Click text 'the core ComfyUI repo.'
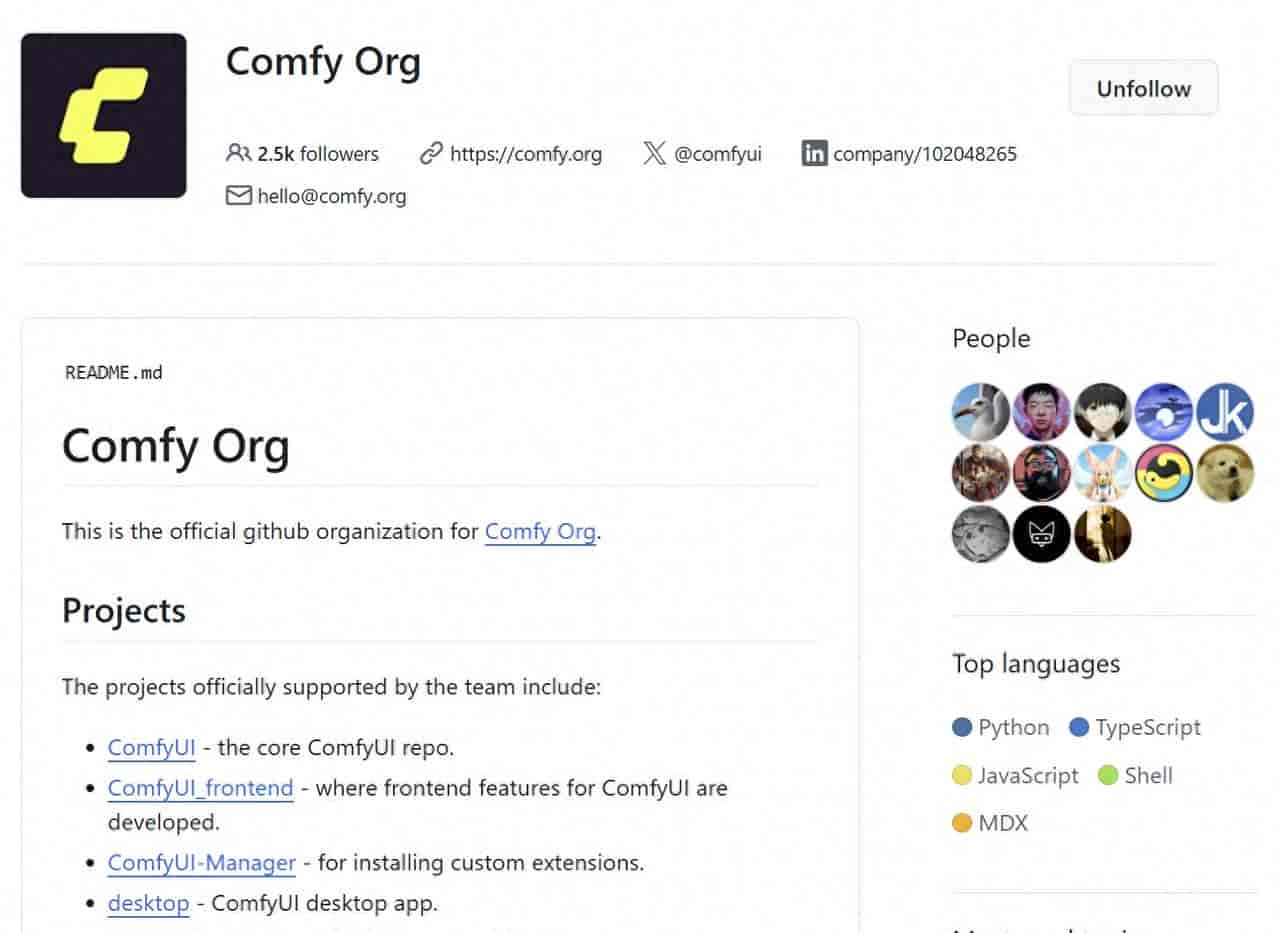Image resolution: width=1280 pixels, height=933 pixels. click(335, 747)
